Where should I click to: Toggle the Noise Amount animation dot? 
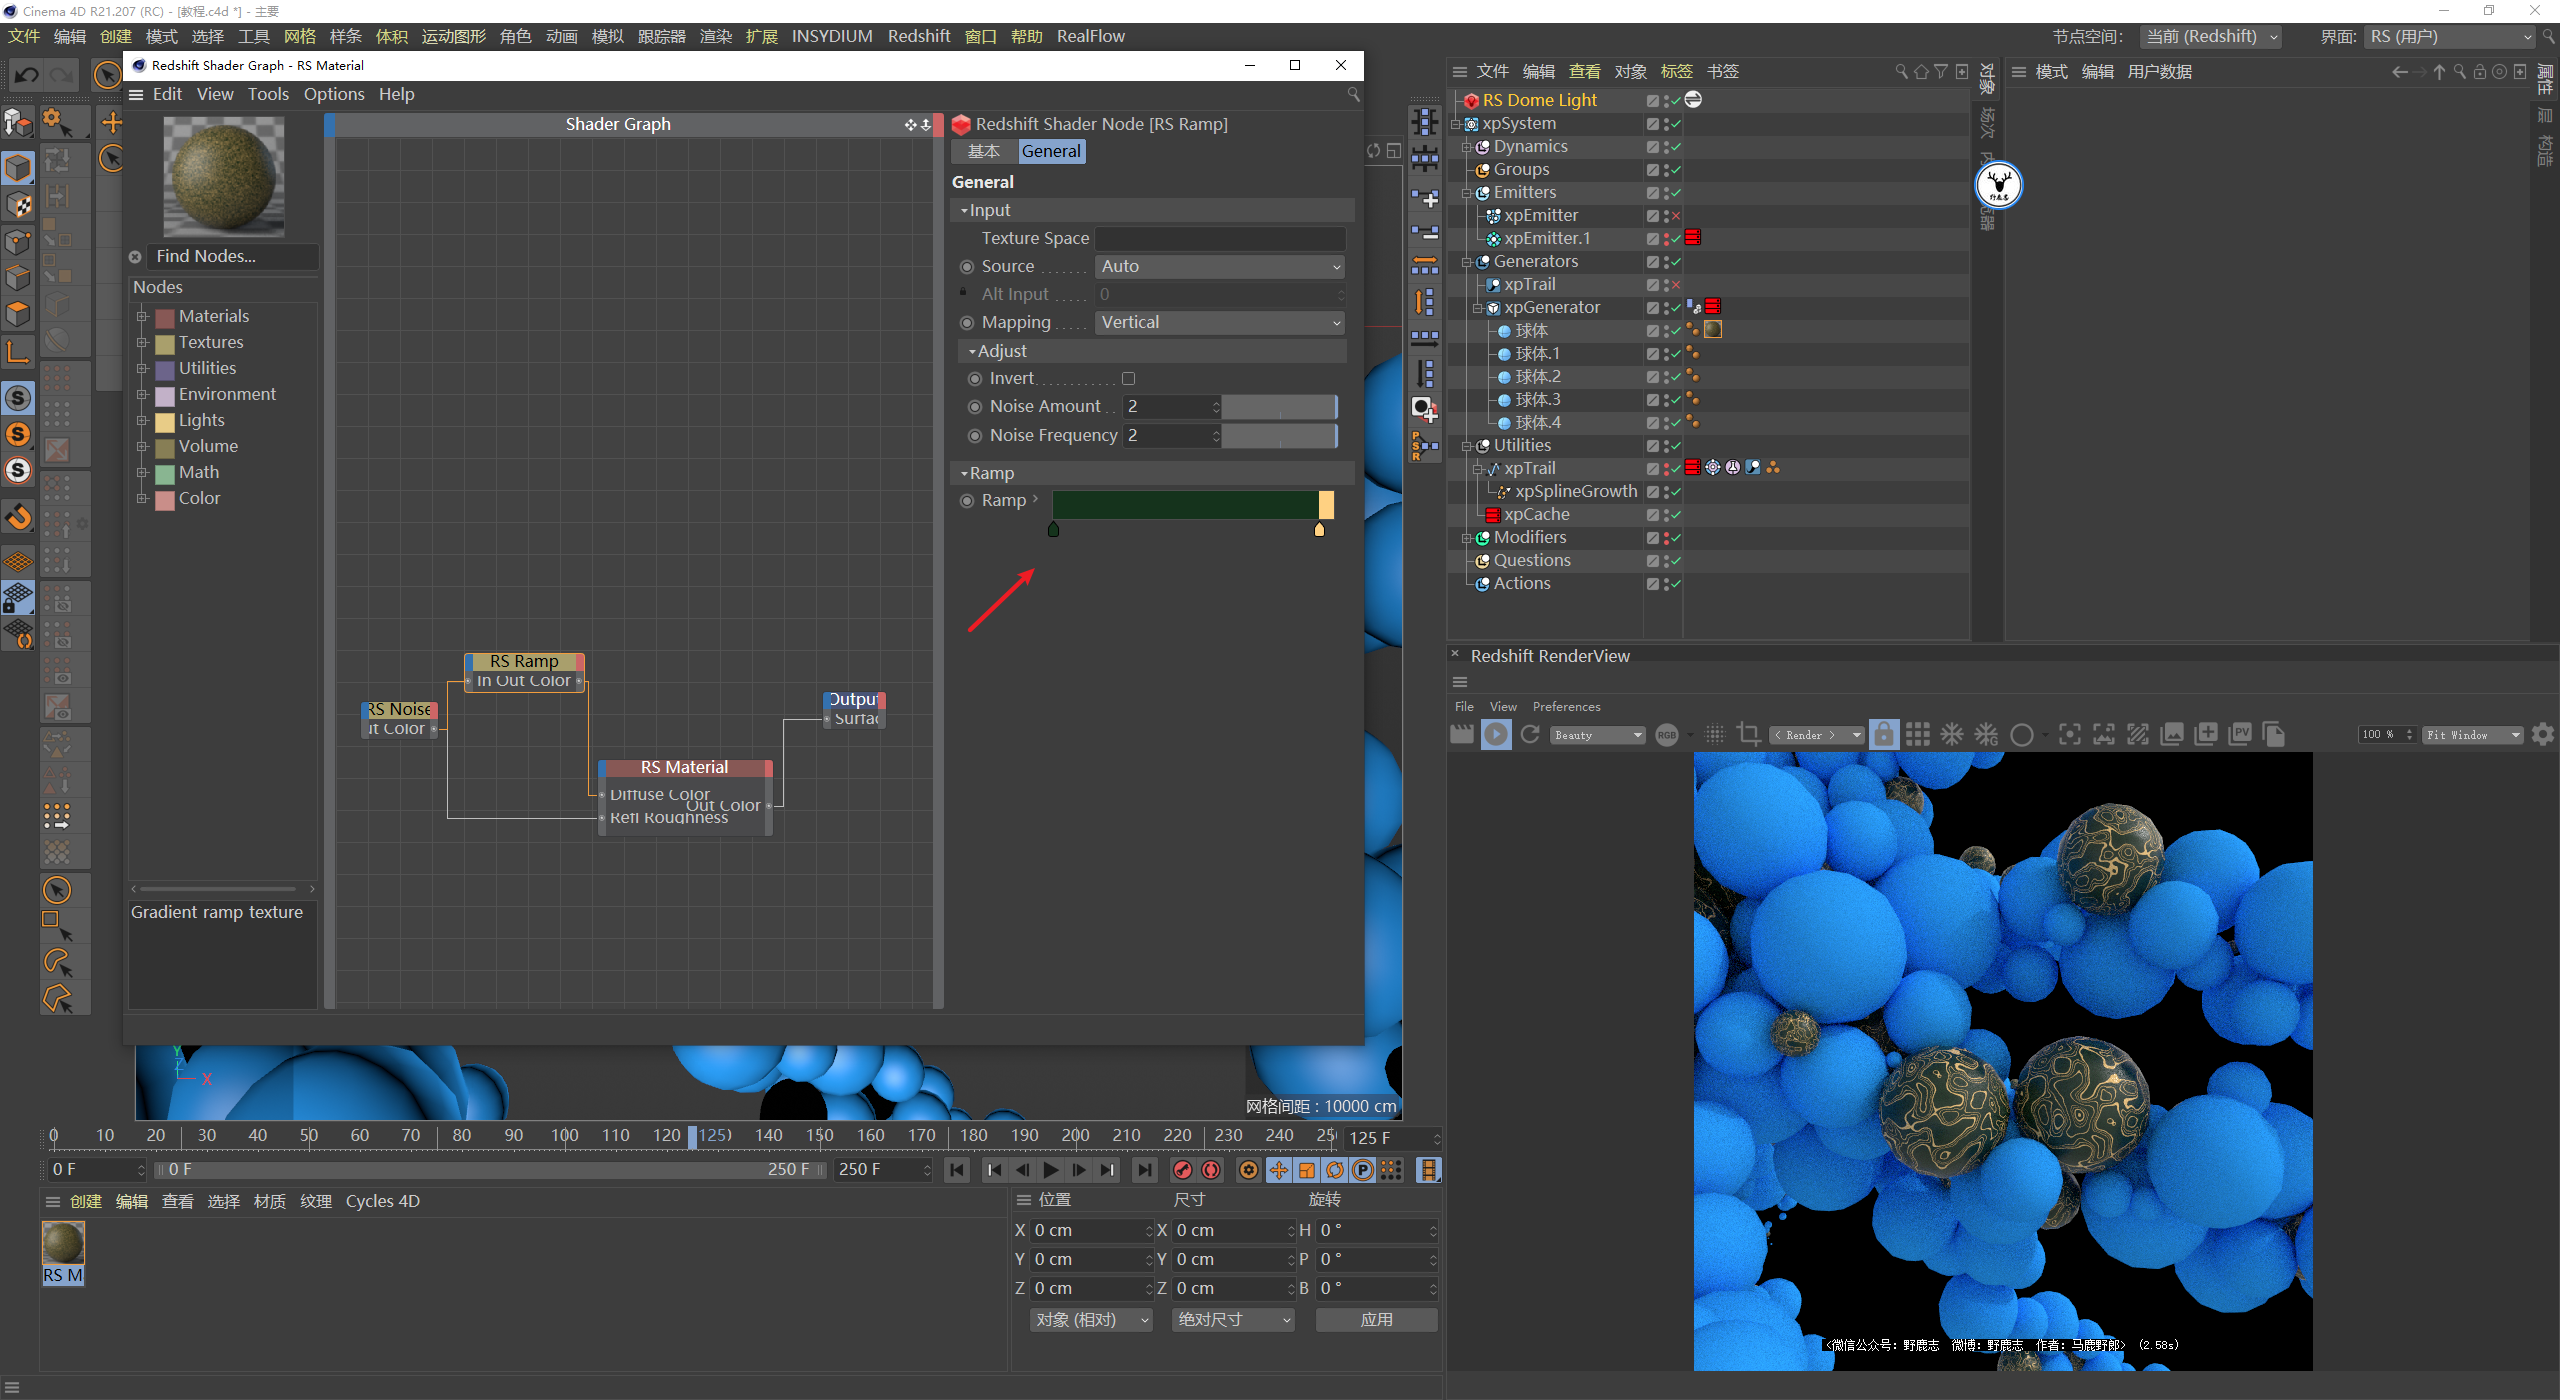click(975, 407)
